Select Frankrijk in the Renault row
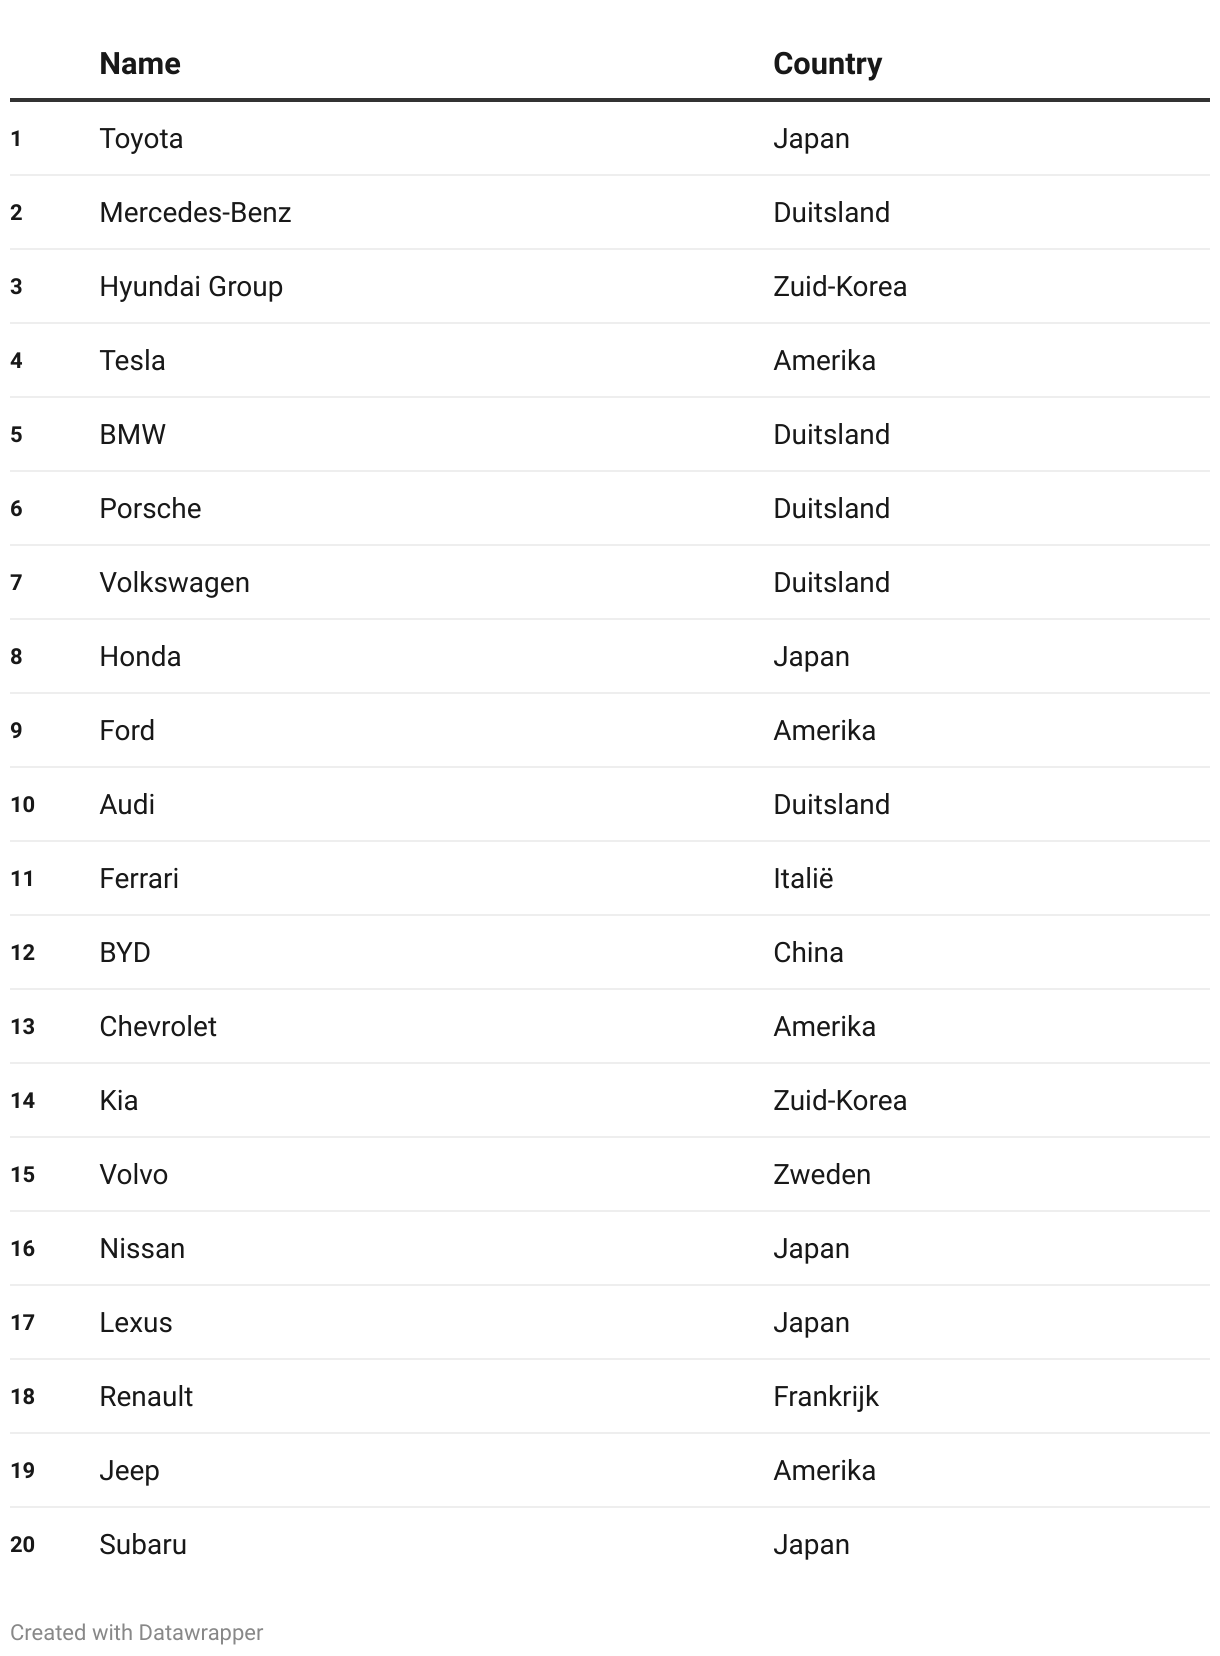This screenshot has width=1220, height=1656. (826, 1396)
